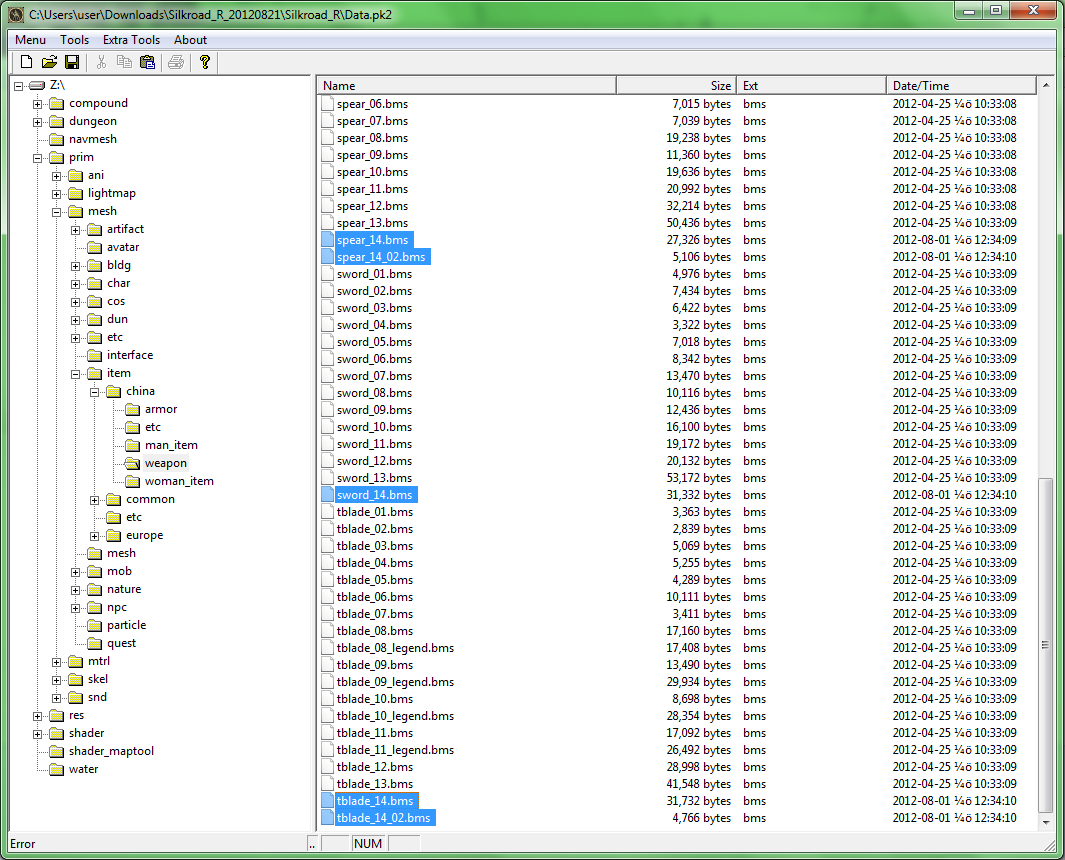The width and height of the screenshot is (1065, 860).
Task: Click the New file toolbar icon
Action: (26, 62)
